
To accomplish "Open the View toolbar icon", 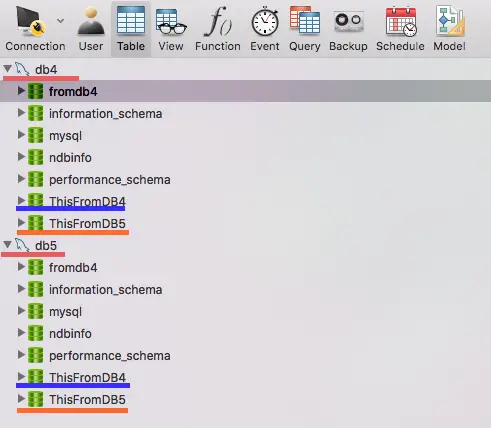I will tap(171, 22).
